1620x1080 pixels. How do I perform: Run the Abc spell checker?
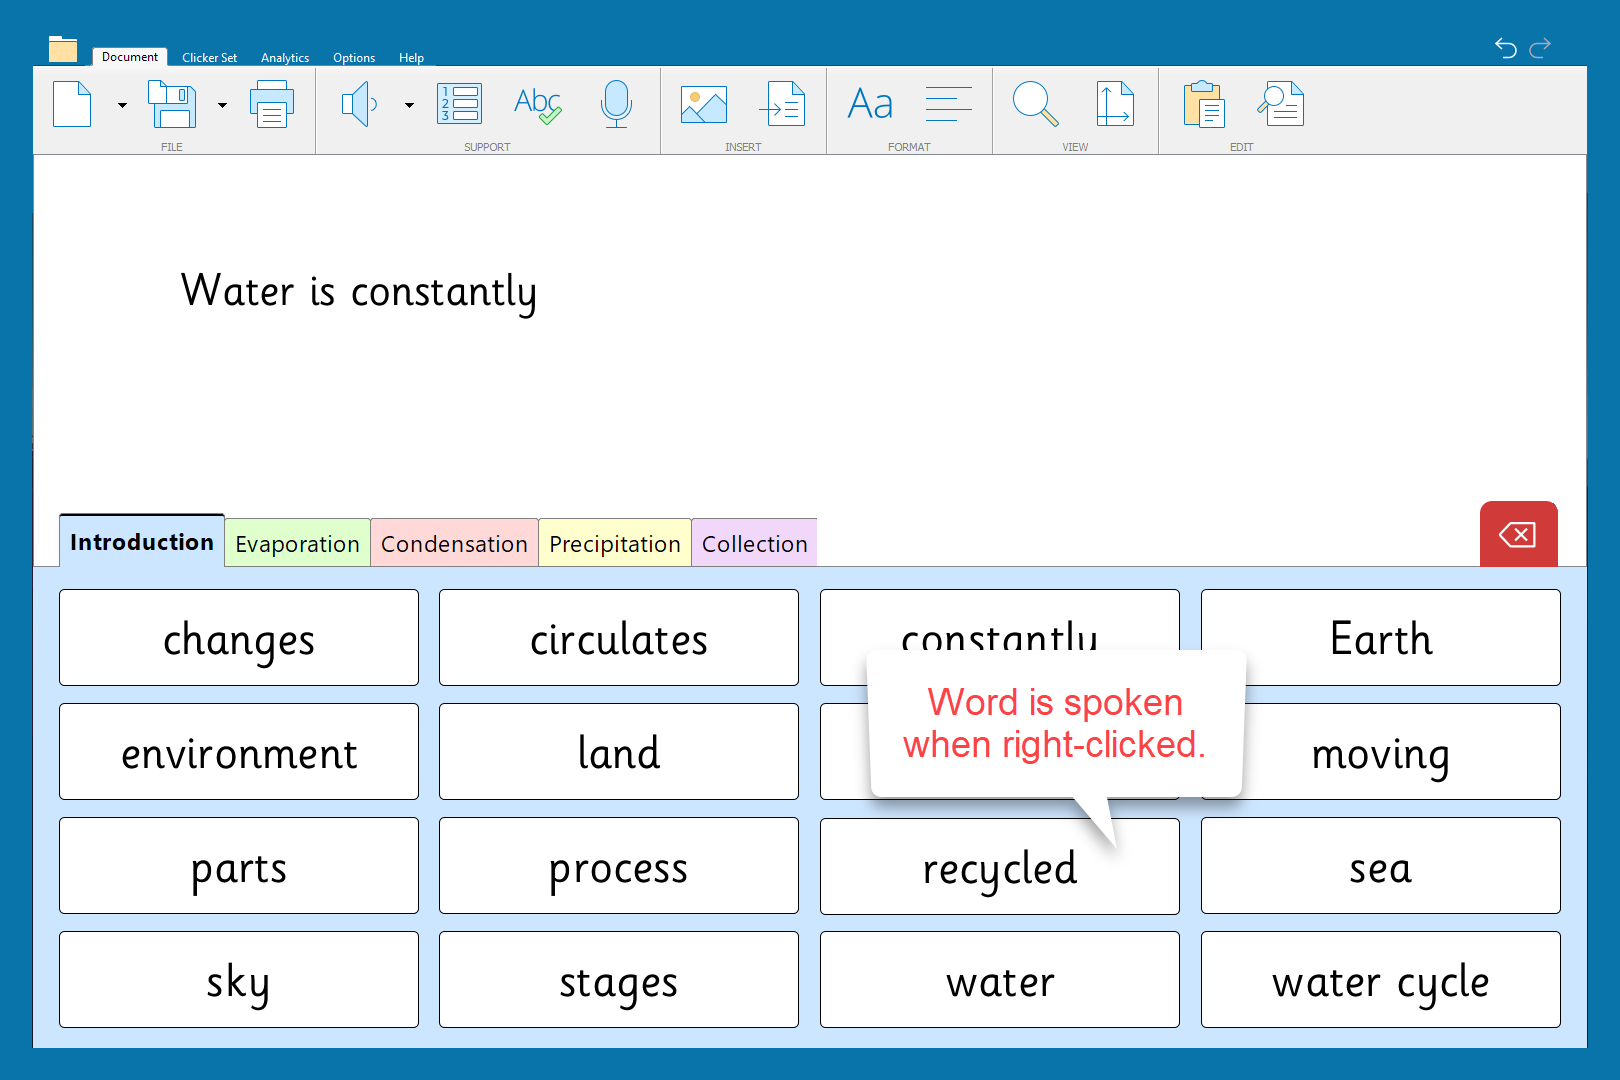(537, 104)
